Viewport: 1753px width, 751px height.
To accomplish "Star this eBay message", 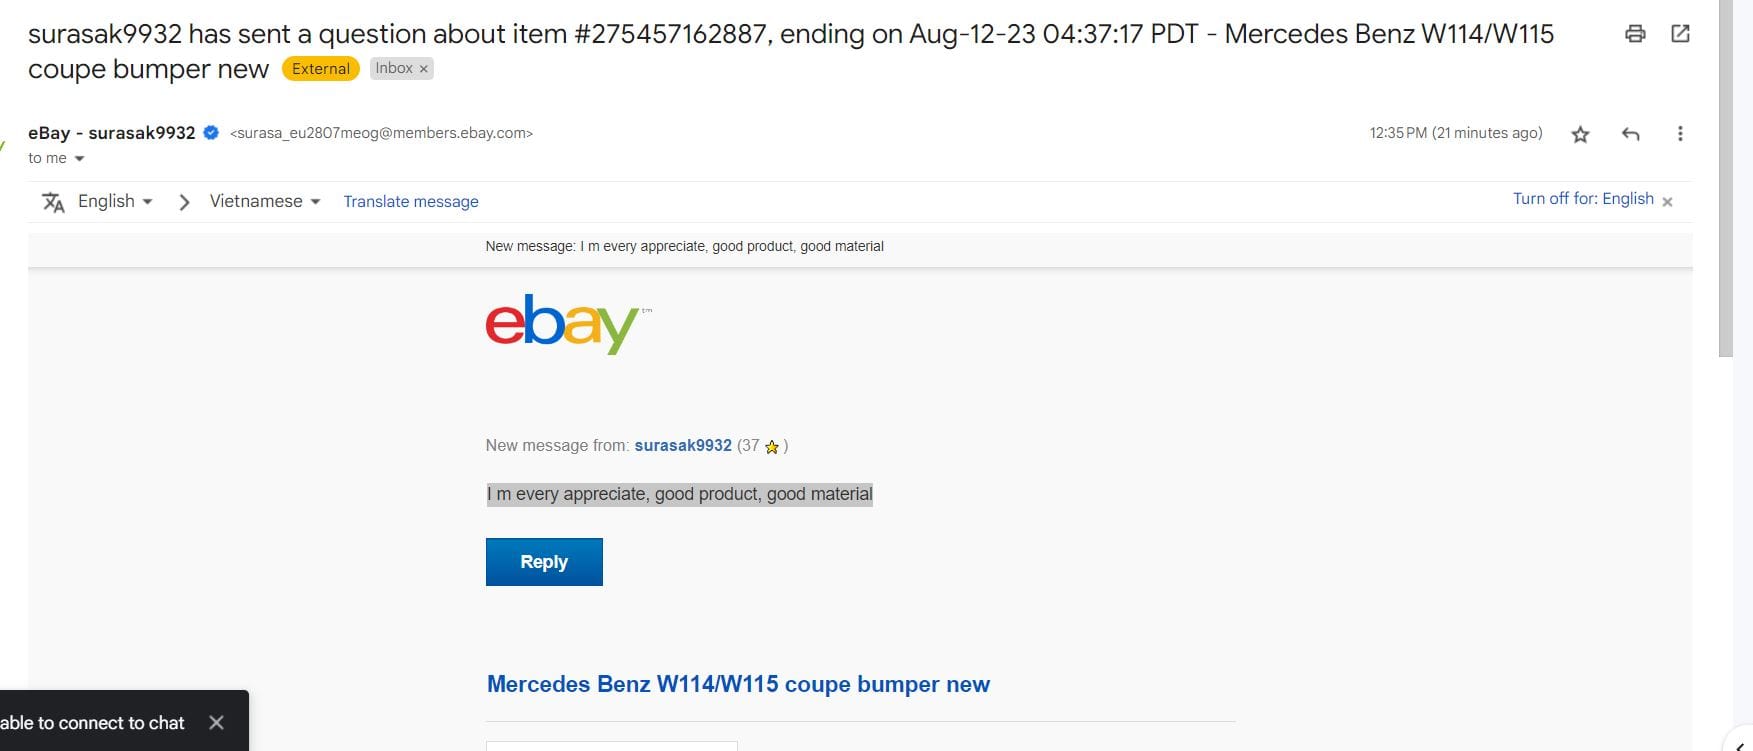I will [1580, 134].
